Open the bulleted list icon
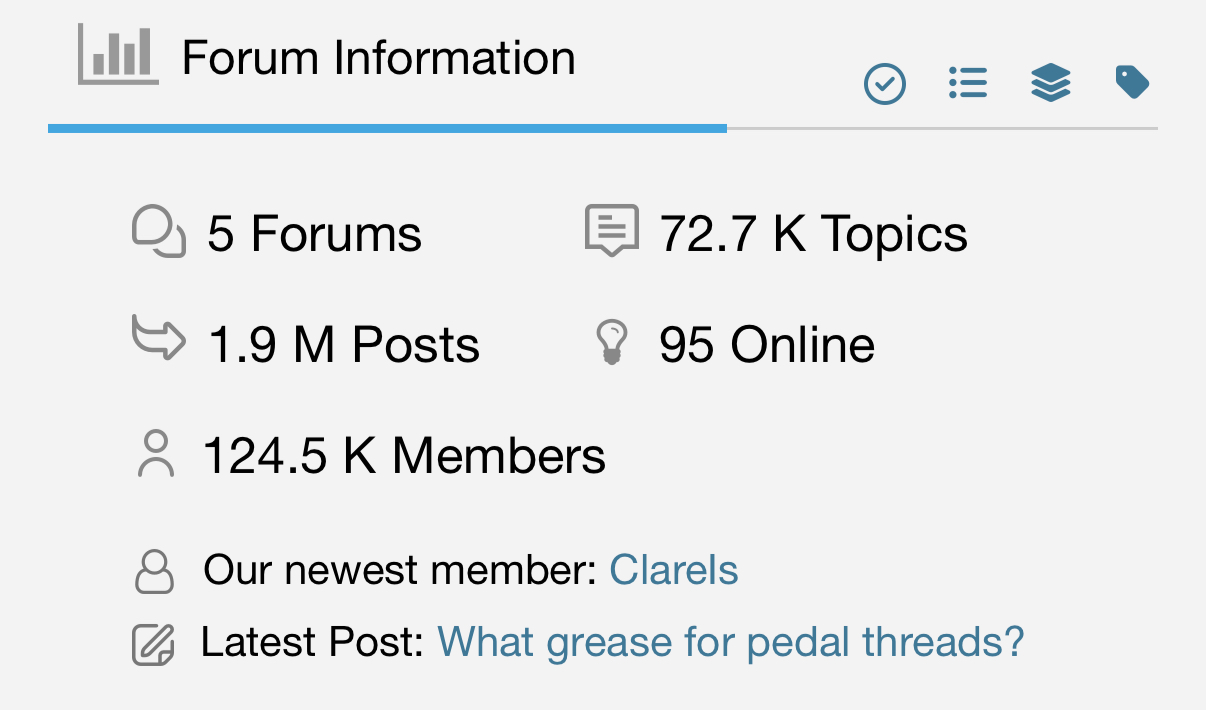Image resolution: width=1206 pixels, height=710 pixels. tap(968, 83)
